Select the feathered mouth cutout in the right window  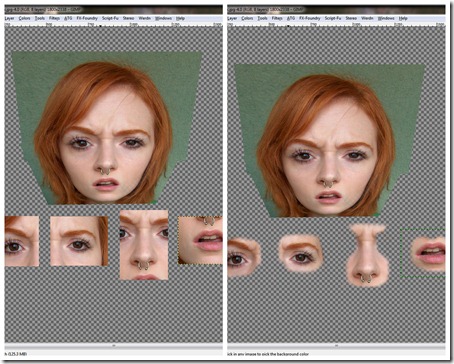(429, 253)
